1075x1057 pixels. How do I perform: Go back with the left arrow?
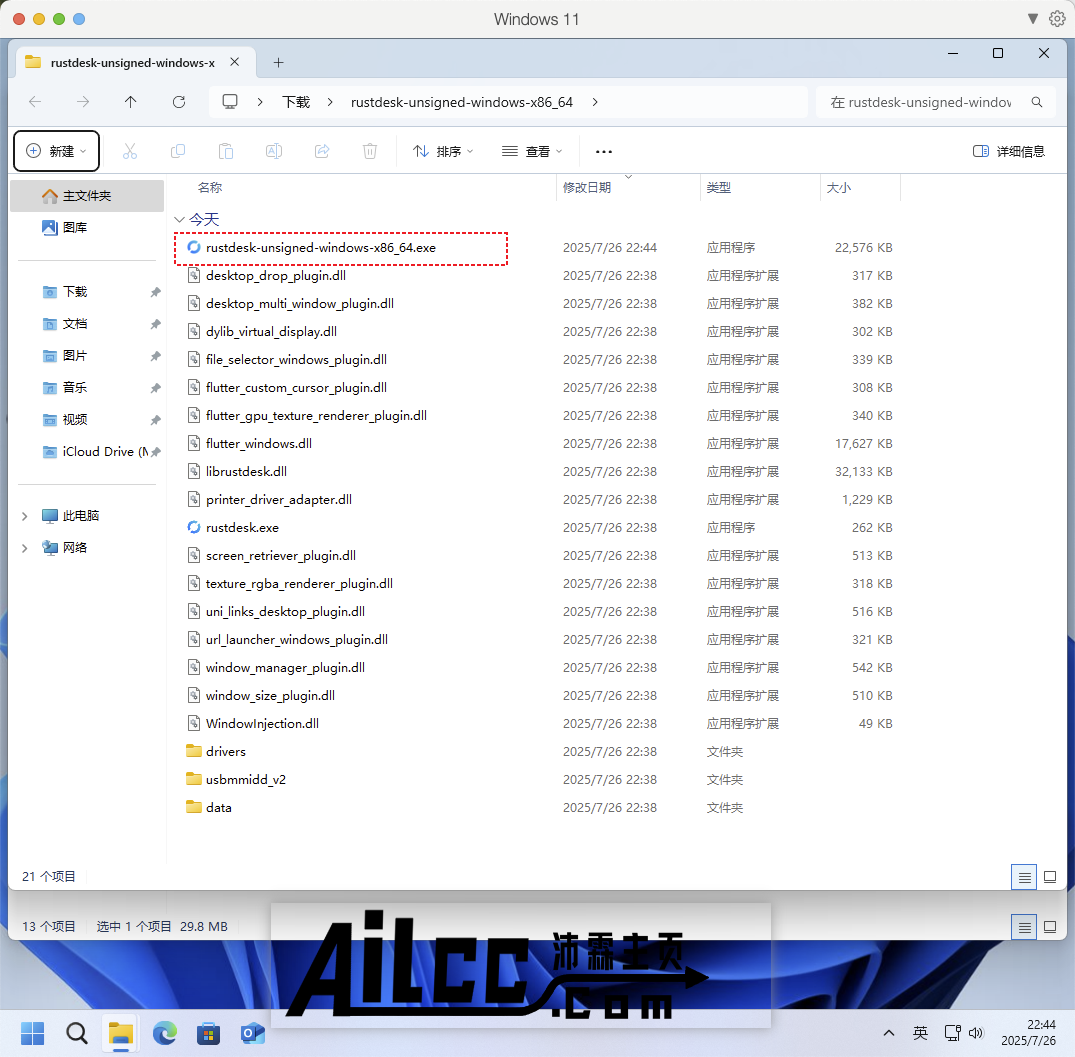point(35,102)
